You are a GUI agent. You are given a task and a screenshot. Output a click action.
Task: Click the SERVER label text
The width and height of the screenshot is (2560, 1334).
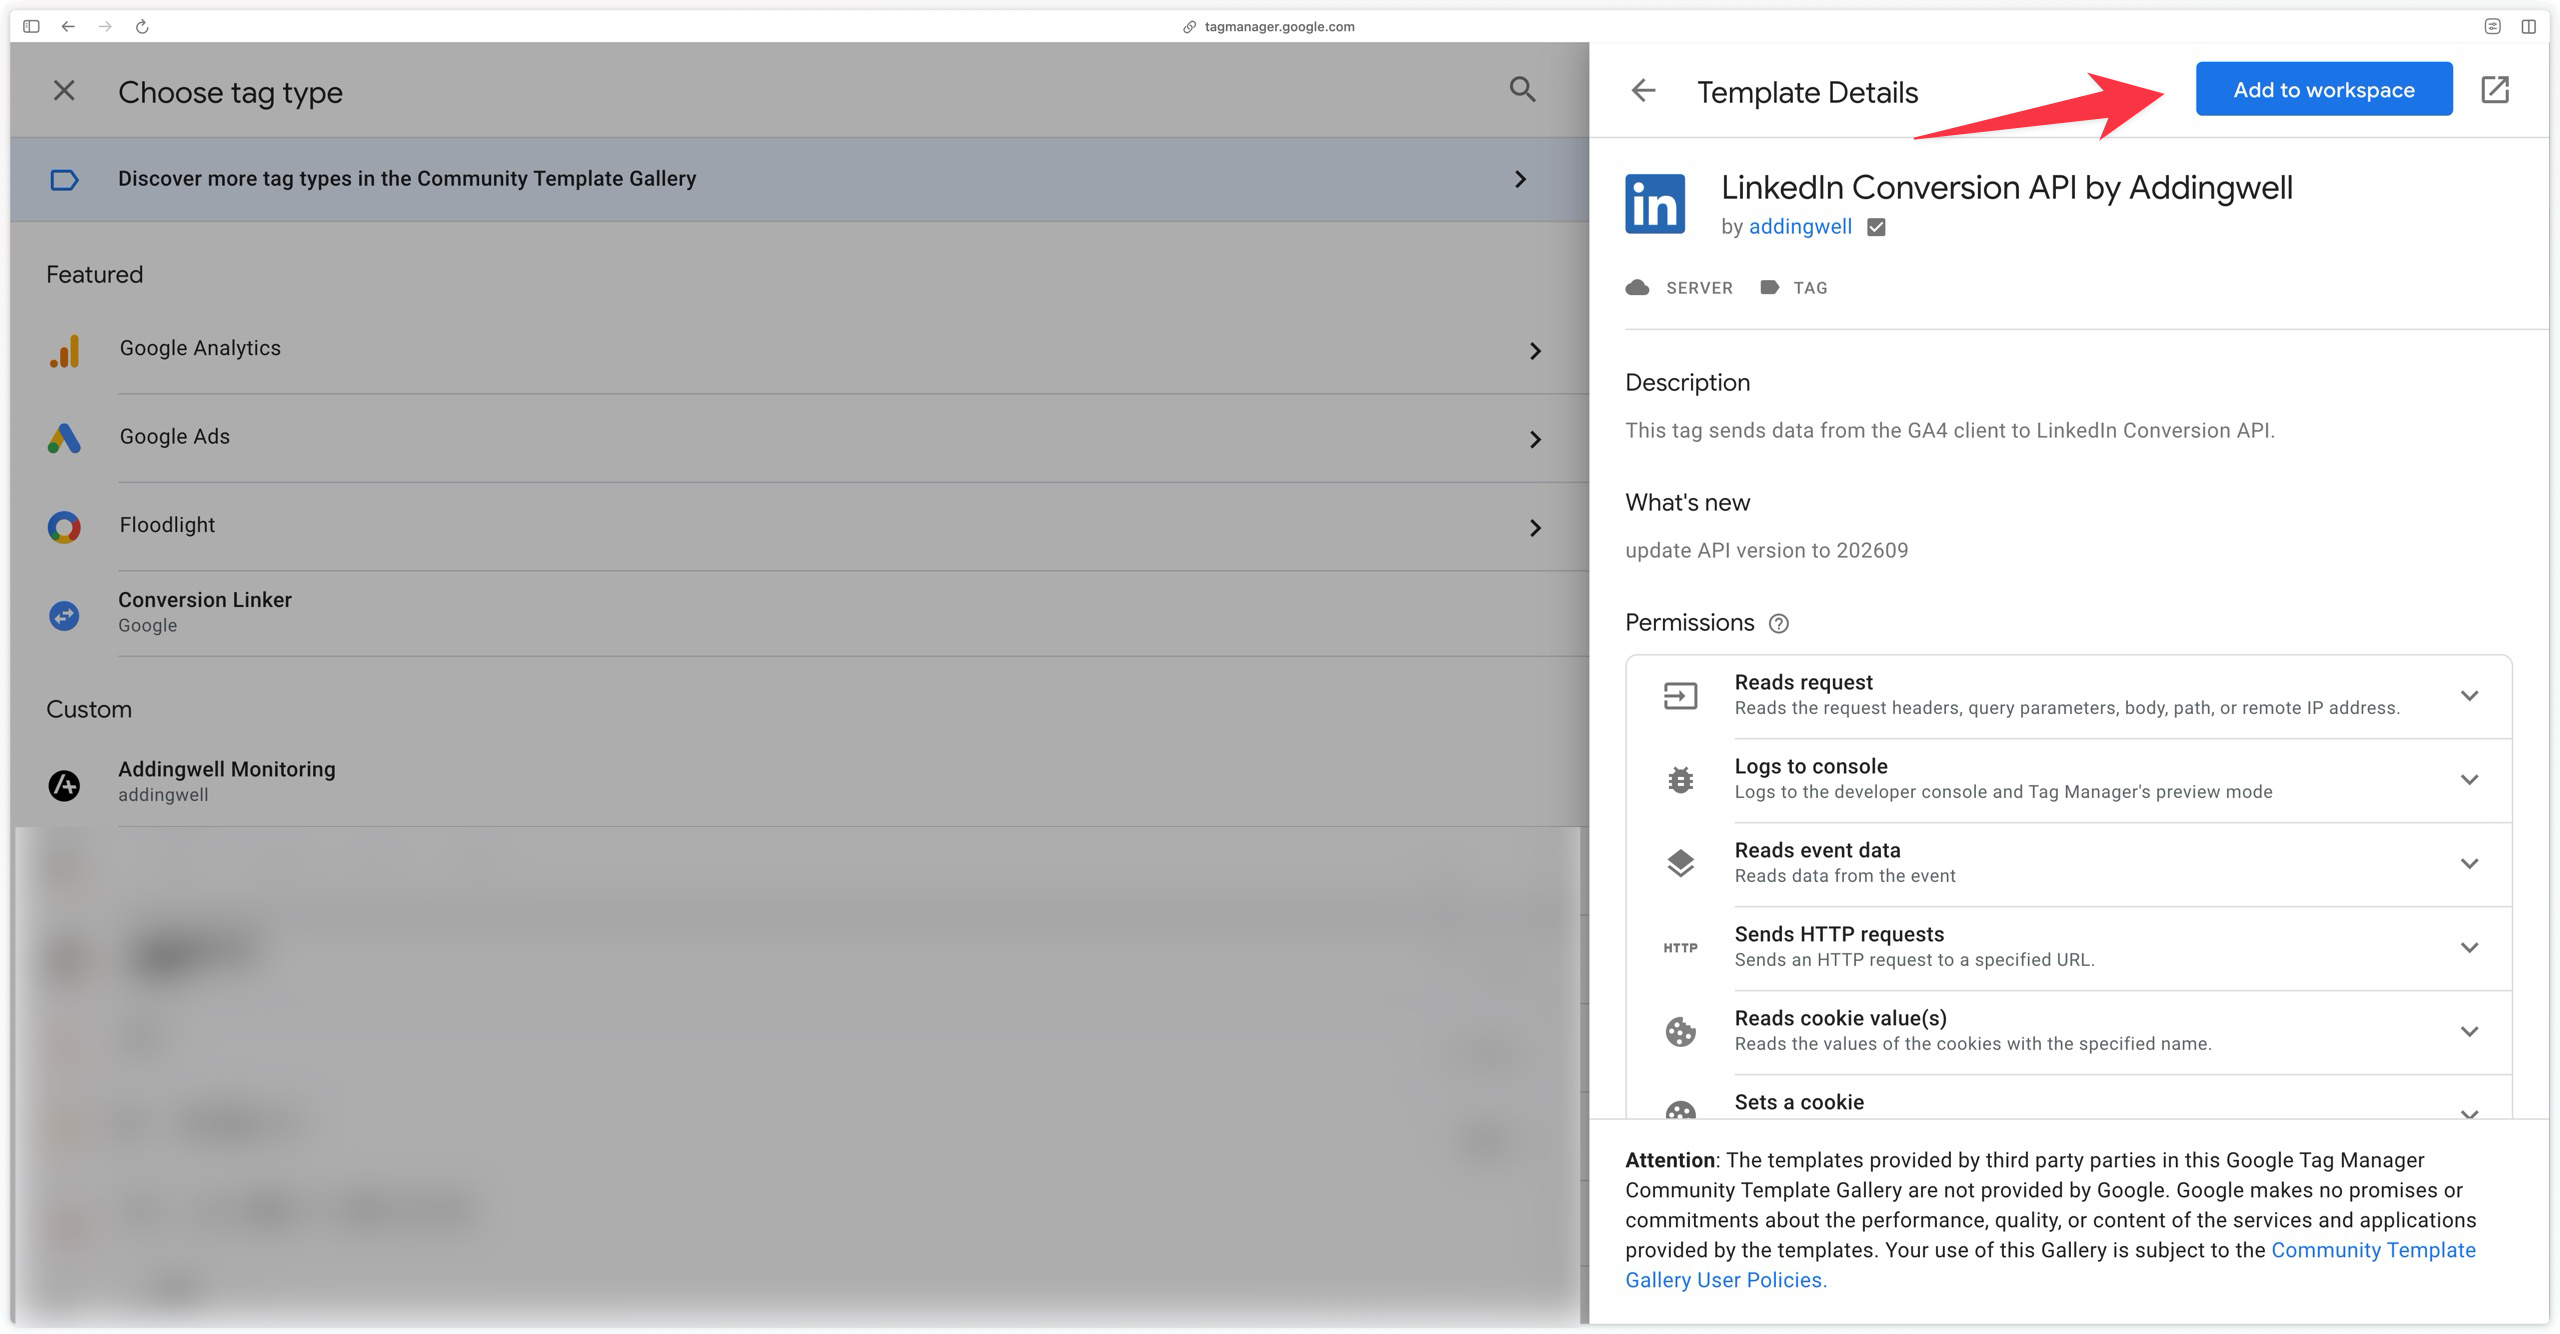pos(1699,288)
